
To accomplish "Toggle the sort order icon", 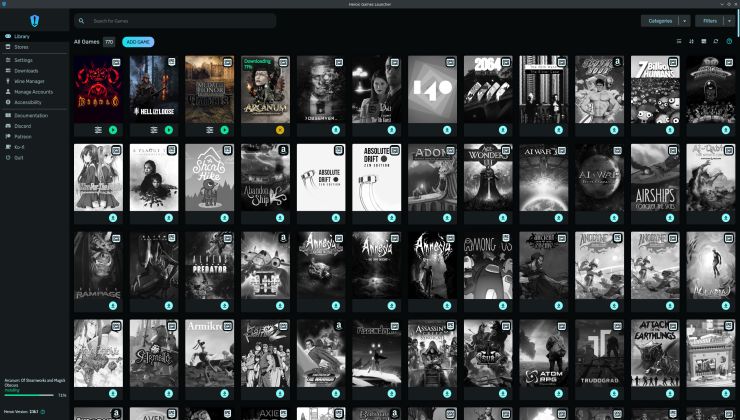I will [x=691, y=42].
